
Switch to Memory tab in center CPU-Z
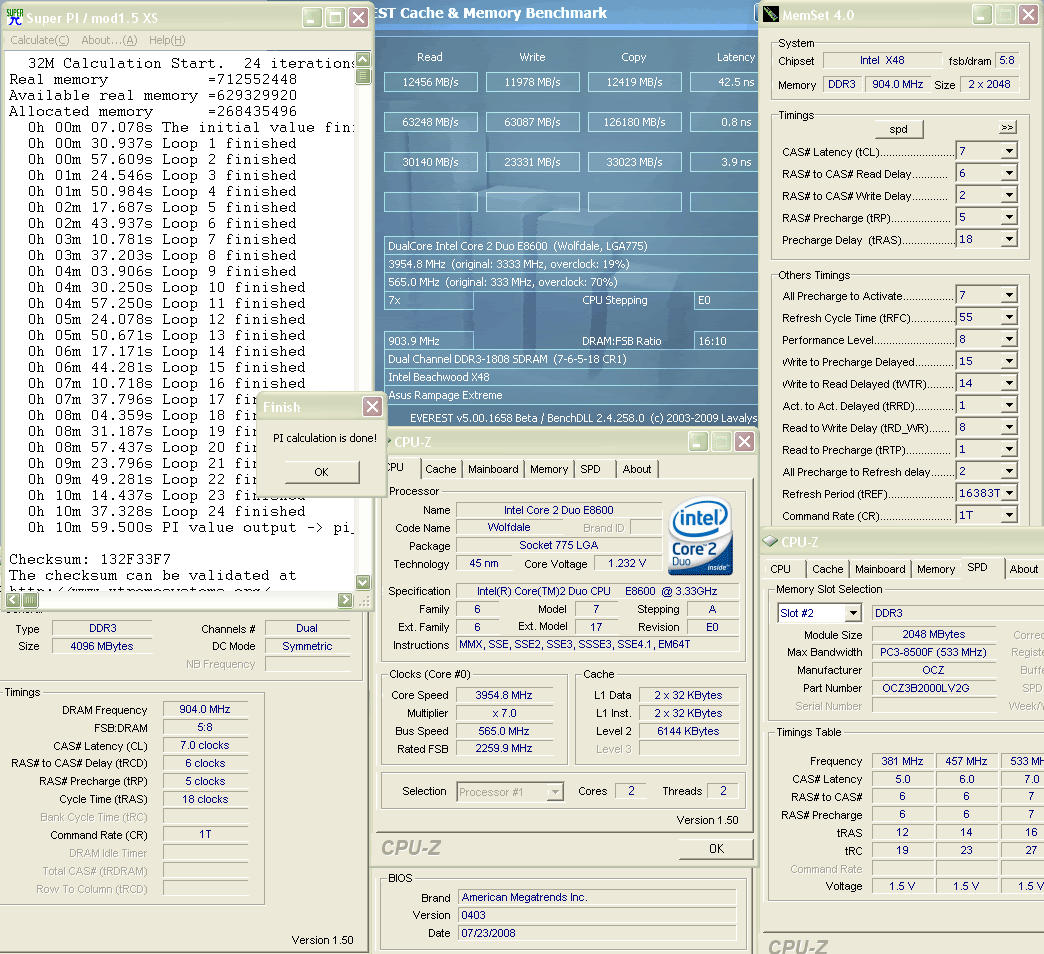[549, 469]
